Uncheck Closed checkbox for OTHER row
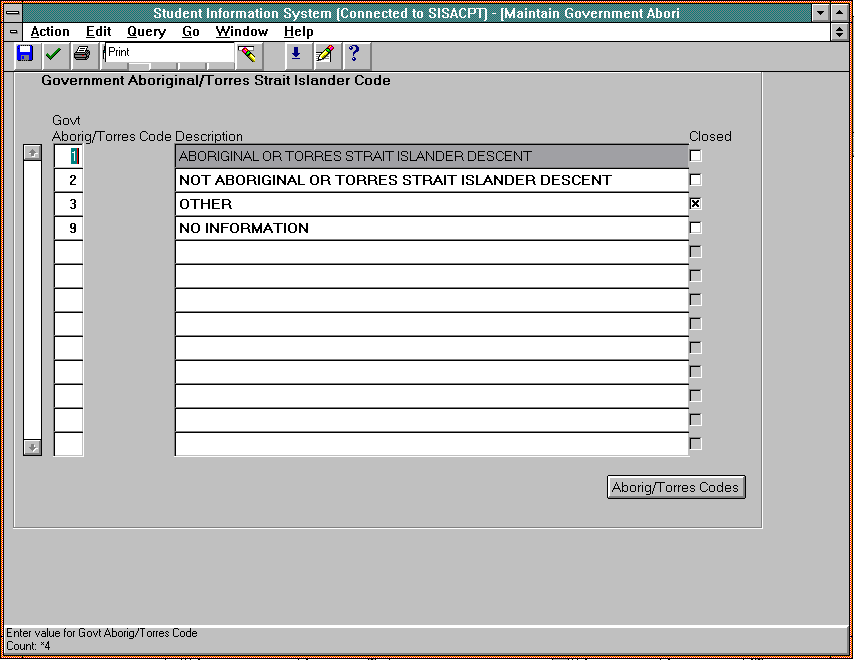 tap(696, 204)
